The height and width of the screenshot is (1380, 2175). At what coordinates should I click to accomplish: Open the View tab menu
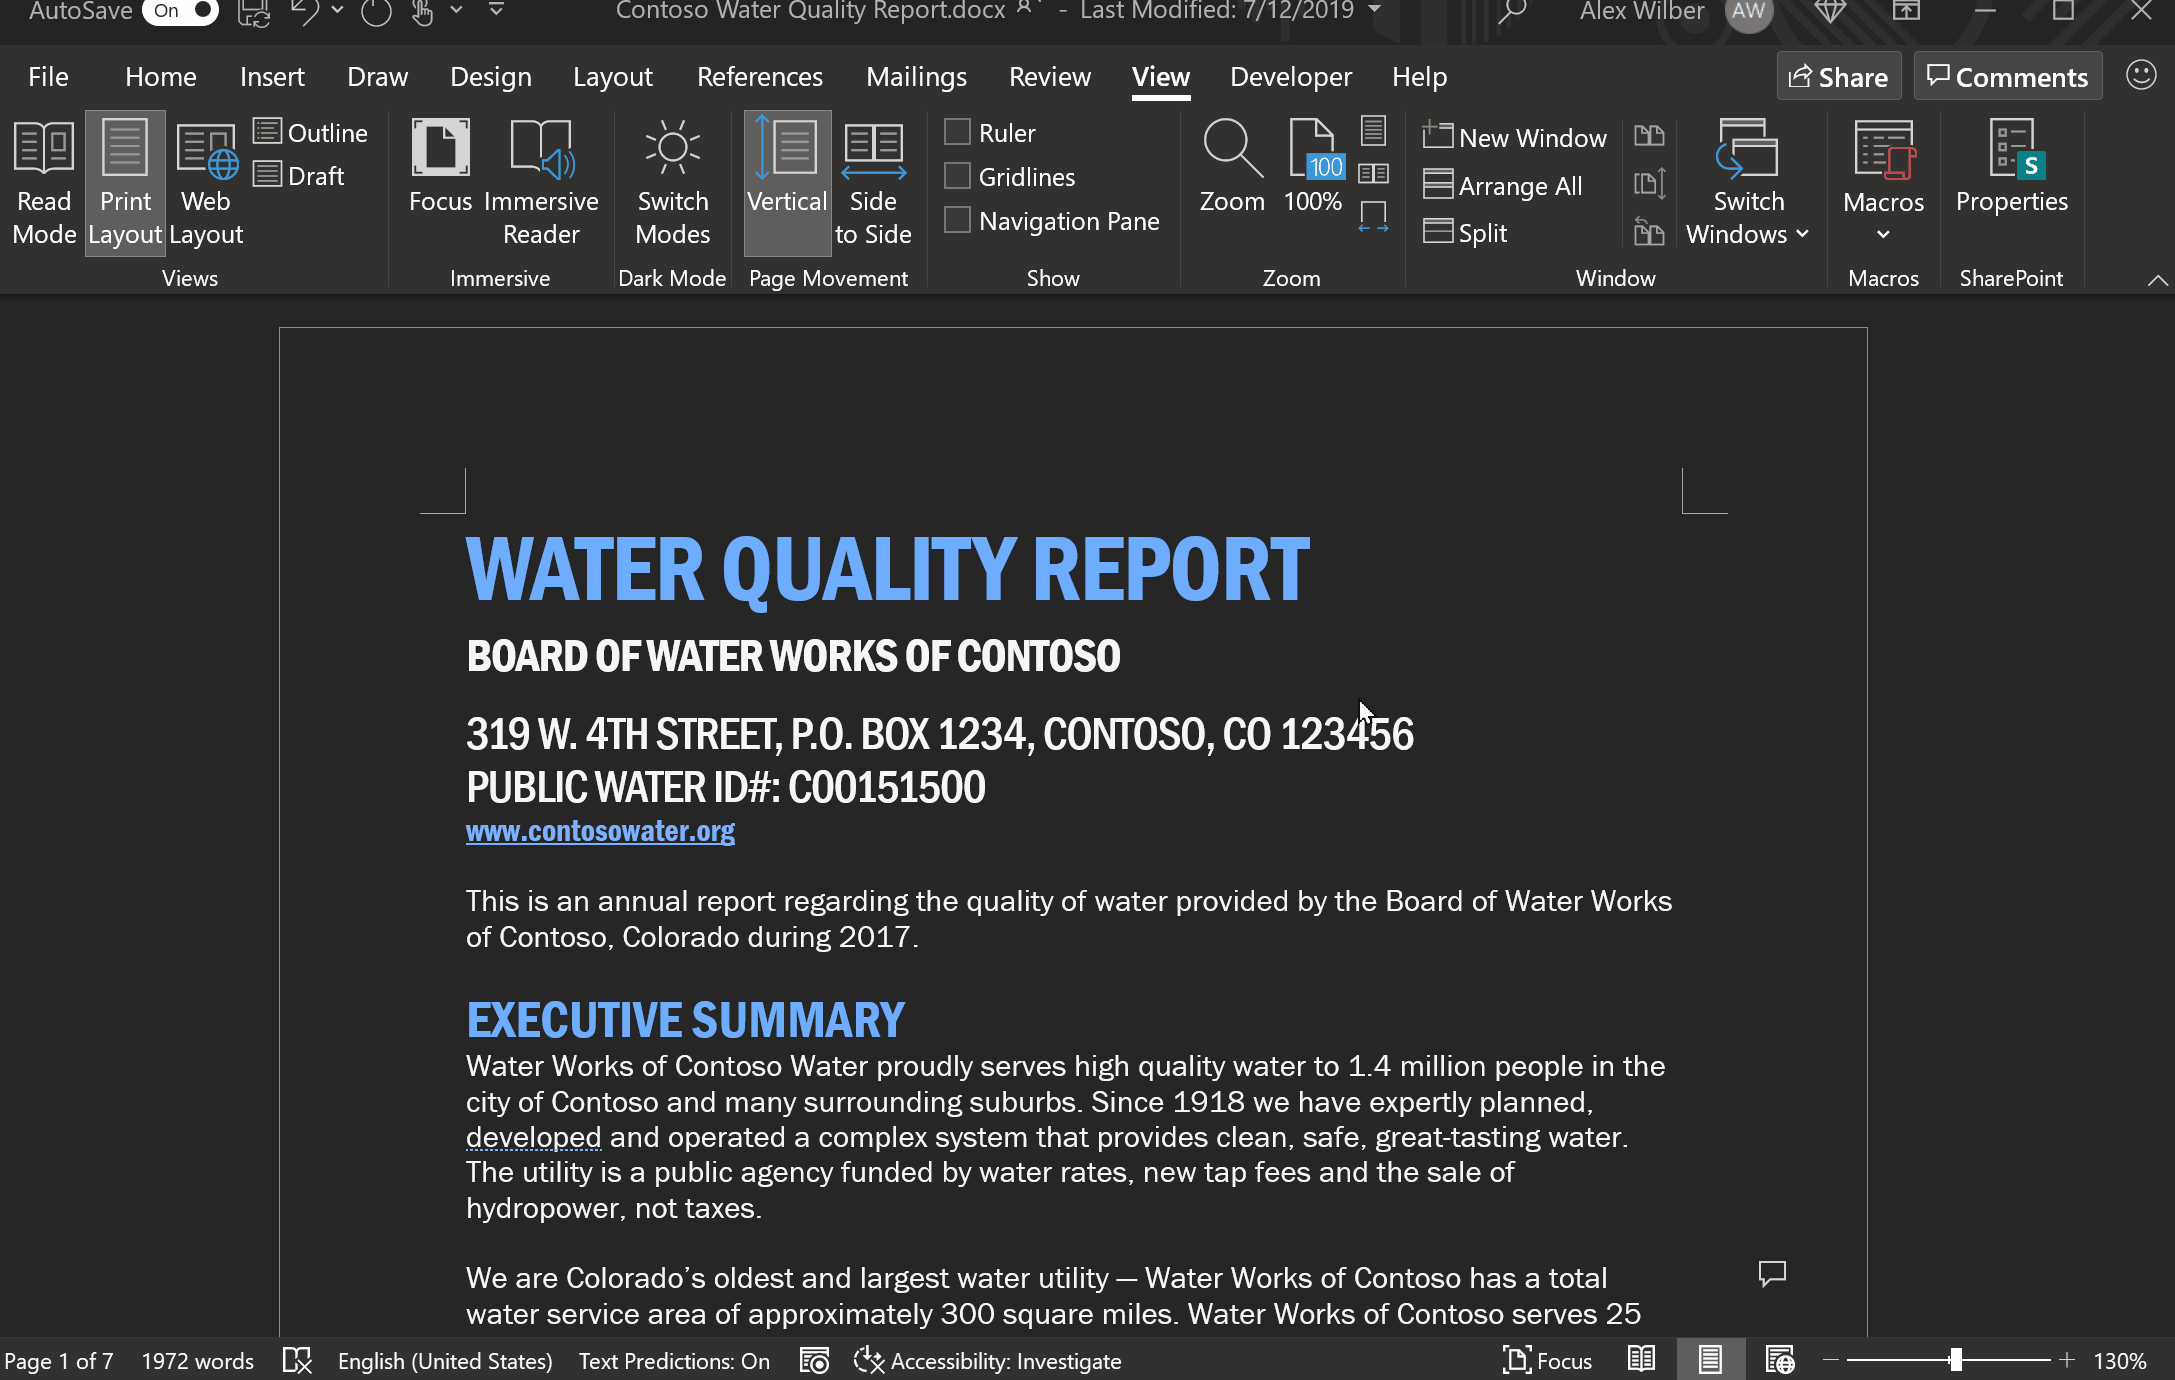(1160, 76)
